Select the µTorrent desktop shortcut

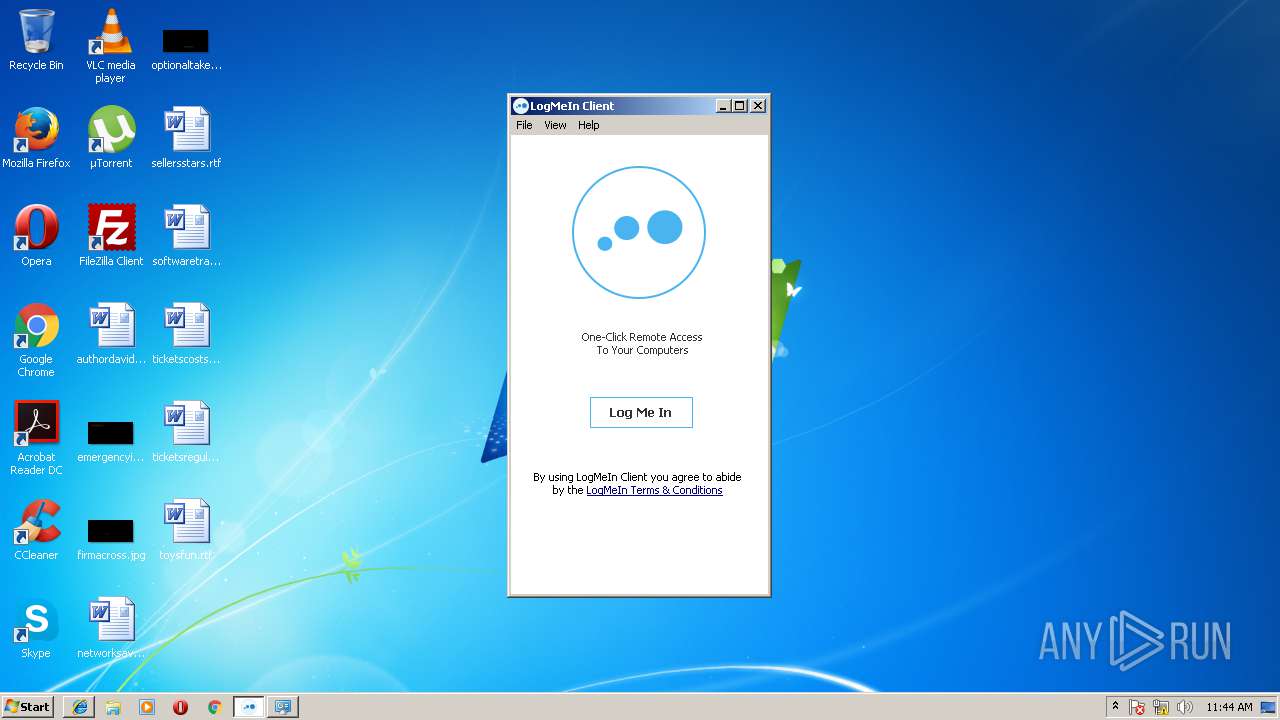click(111, 138)
